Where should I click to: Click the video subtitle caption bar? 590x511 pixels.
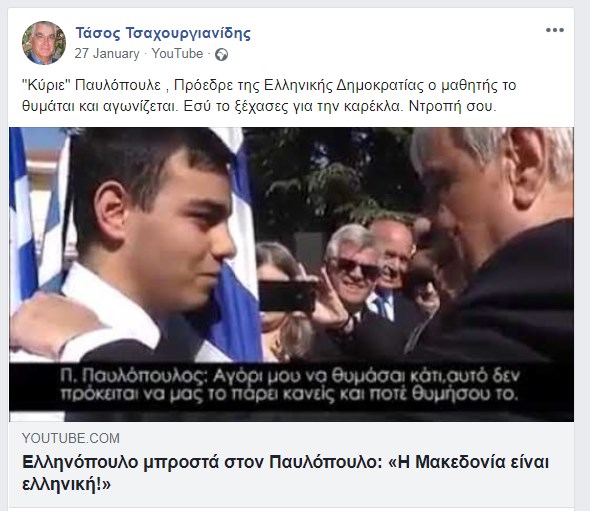292,386
